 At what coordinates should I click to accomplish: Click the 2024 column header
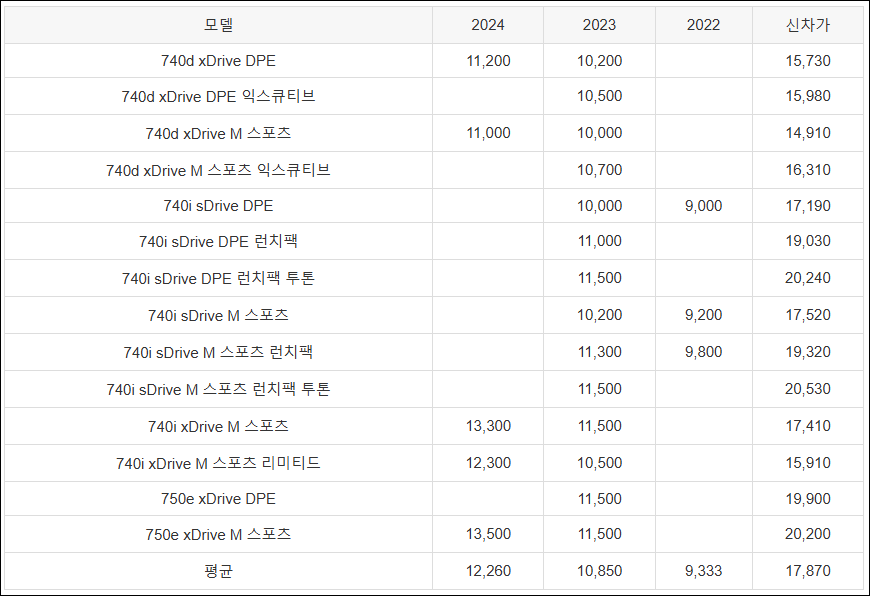(x=488, y=25)
